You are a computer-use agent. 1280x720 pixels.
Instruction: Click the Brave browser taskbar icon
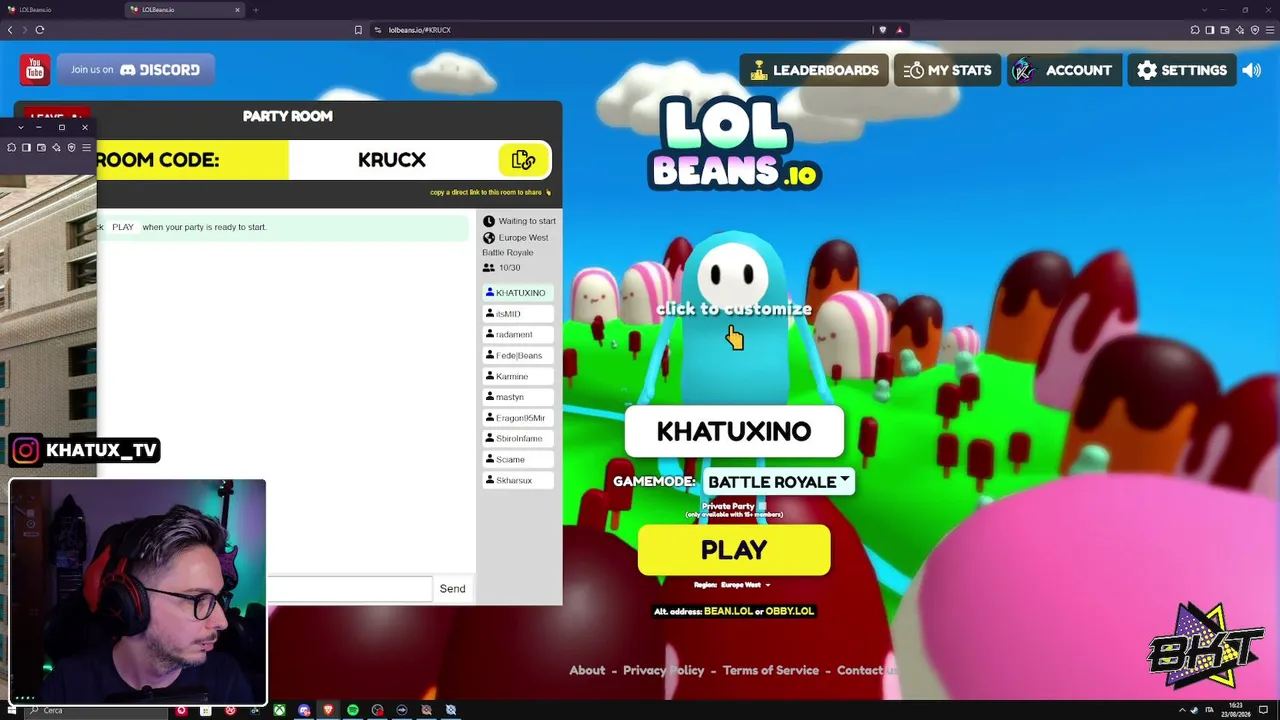(328, 711)
